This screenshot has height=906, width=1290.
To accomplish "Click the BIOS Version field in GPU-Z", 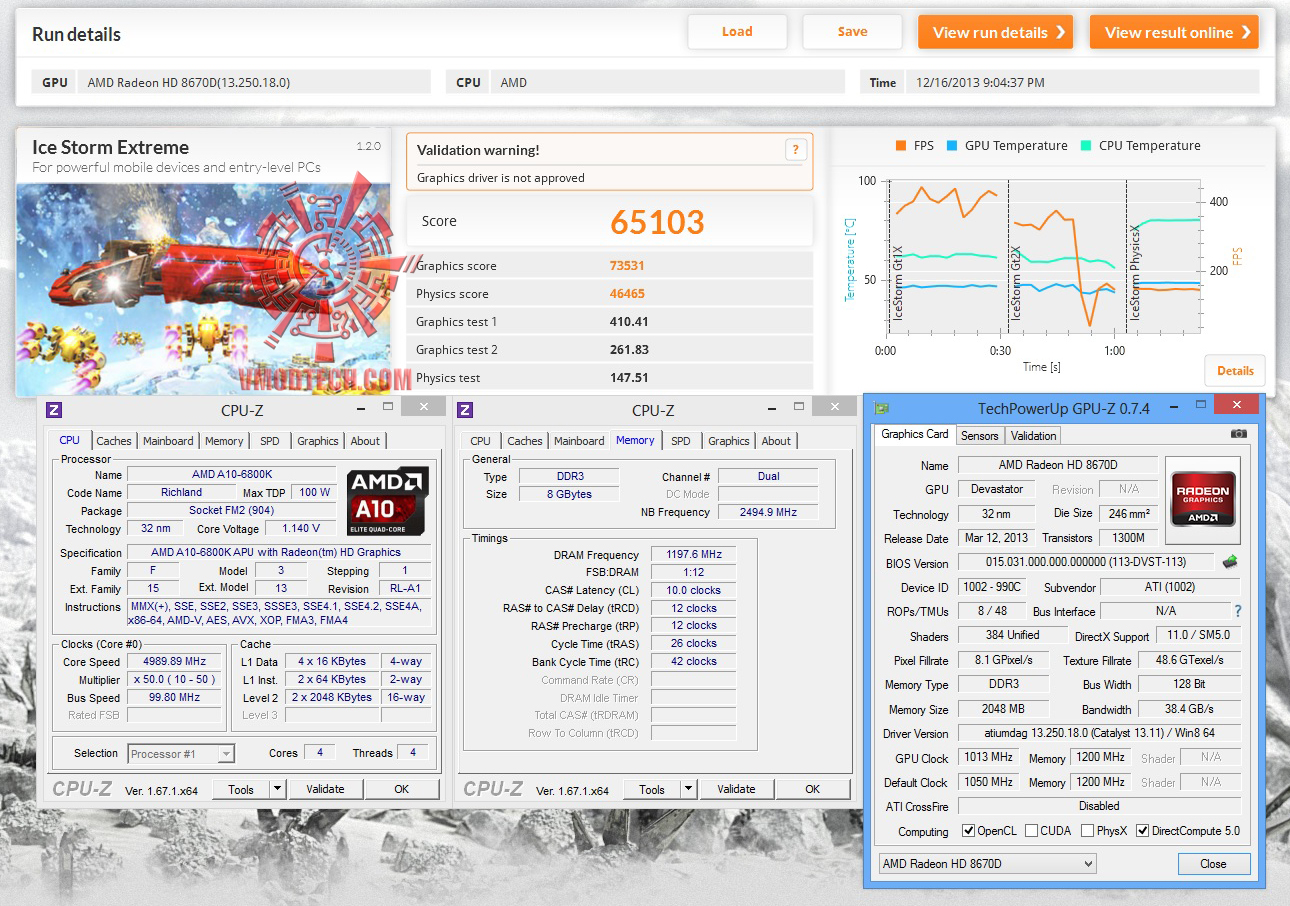I will pyautogui.click(x=1086, y=562).
